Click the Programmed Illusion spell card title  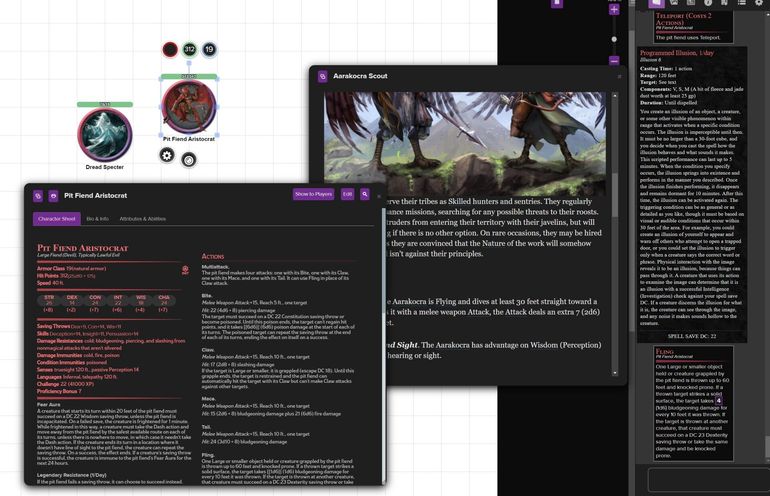coord(677,53)
